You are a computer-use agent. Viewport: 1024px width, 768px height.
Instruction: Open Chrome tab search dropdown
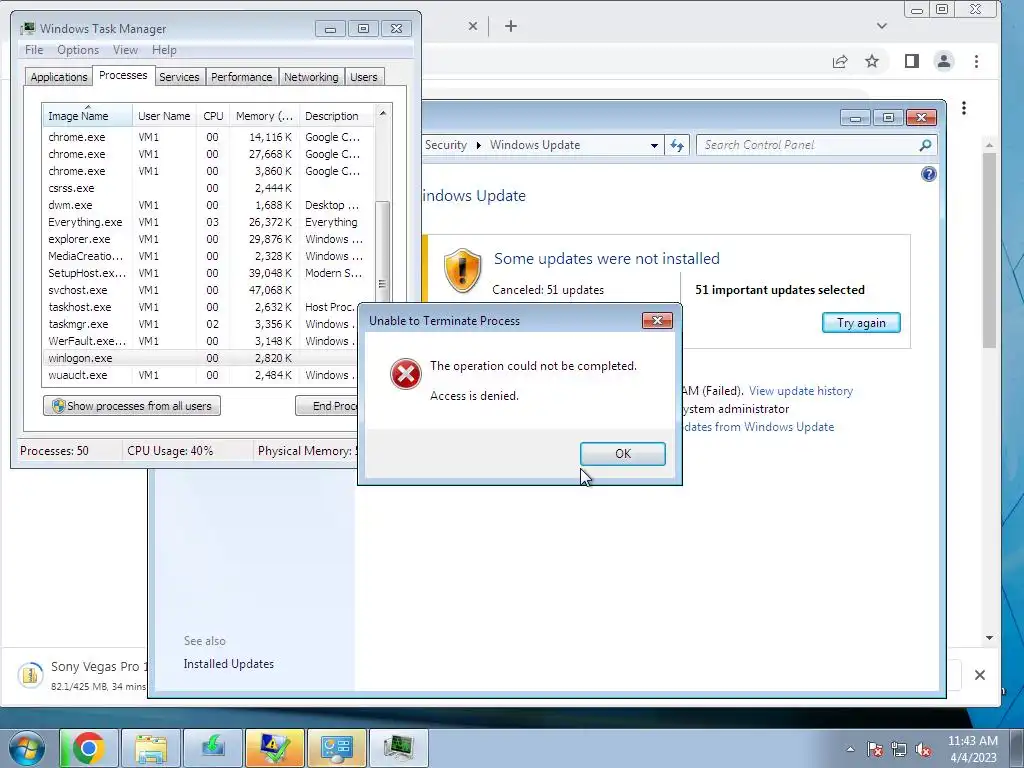click(882, 26)
